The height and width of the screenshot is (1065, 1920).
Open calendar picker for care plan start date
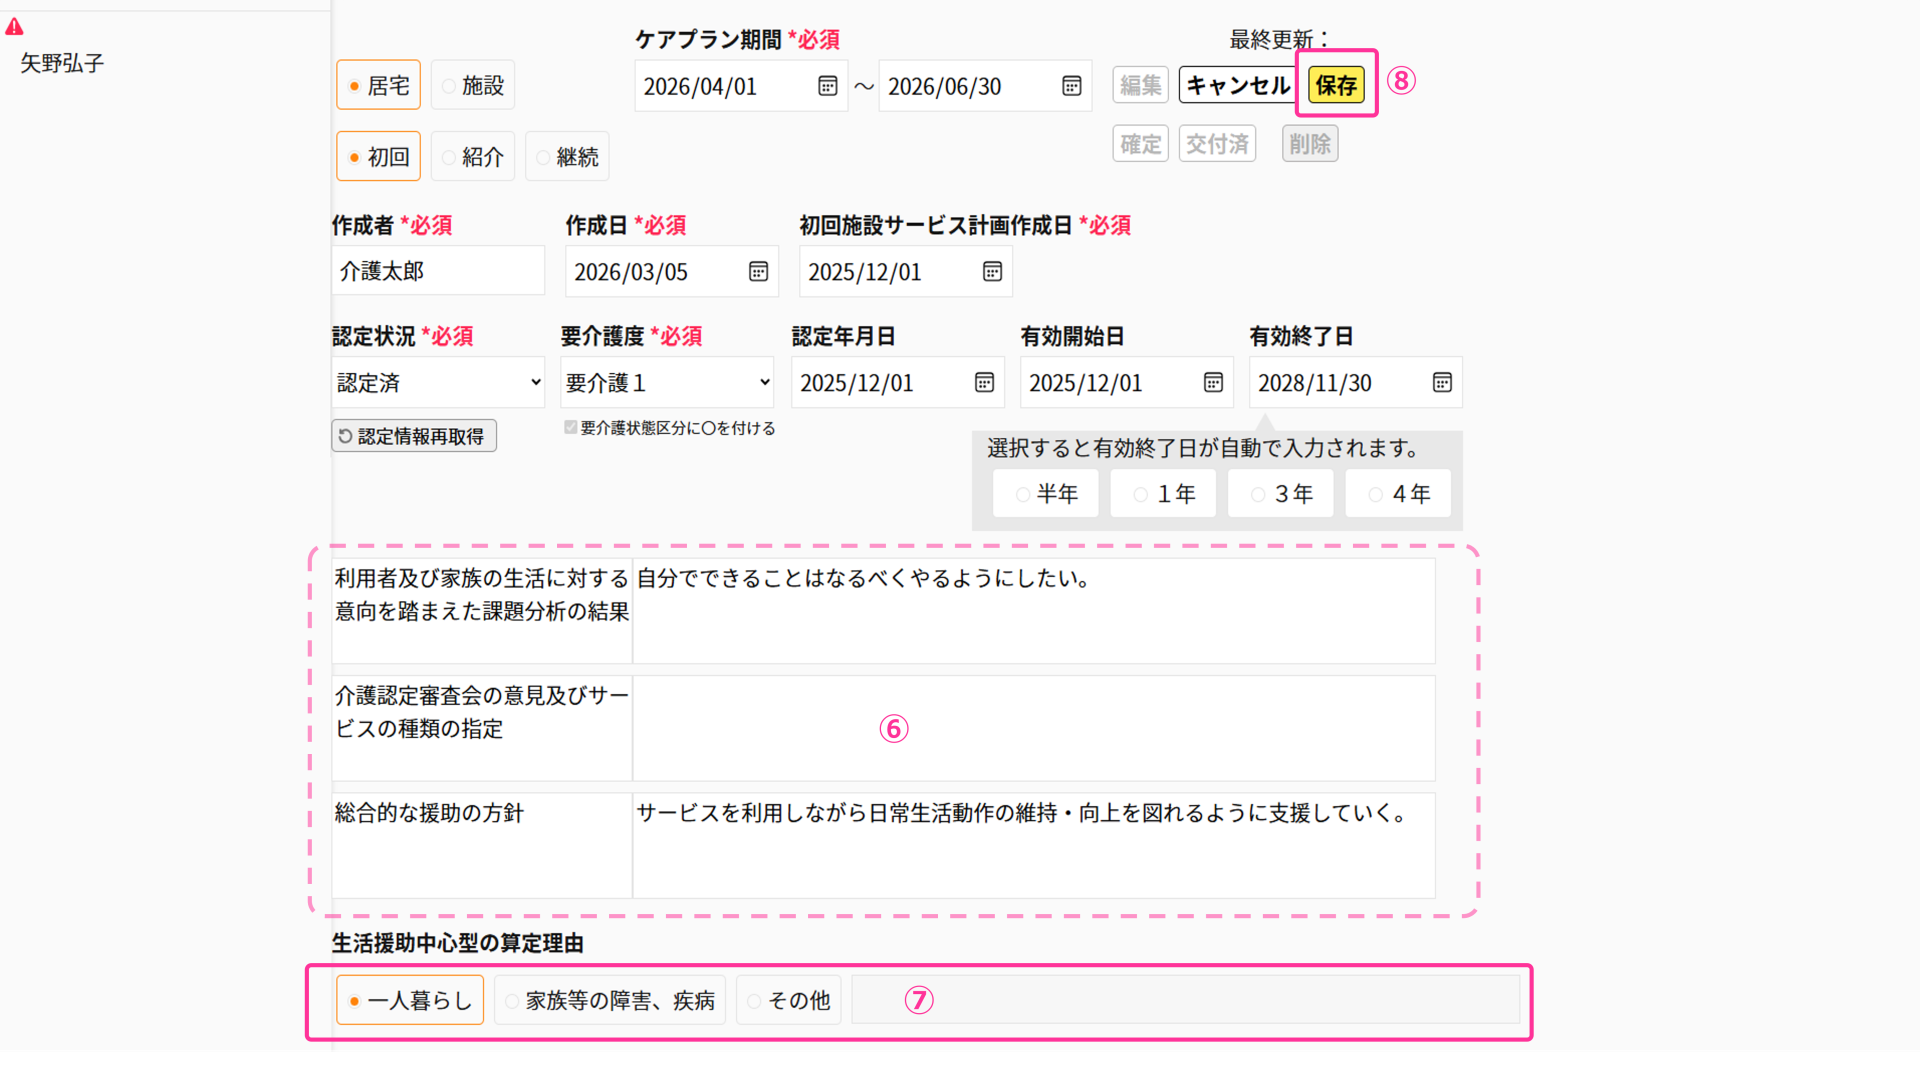pyautogui.click(x=827, y=86)
